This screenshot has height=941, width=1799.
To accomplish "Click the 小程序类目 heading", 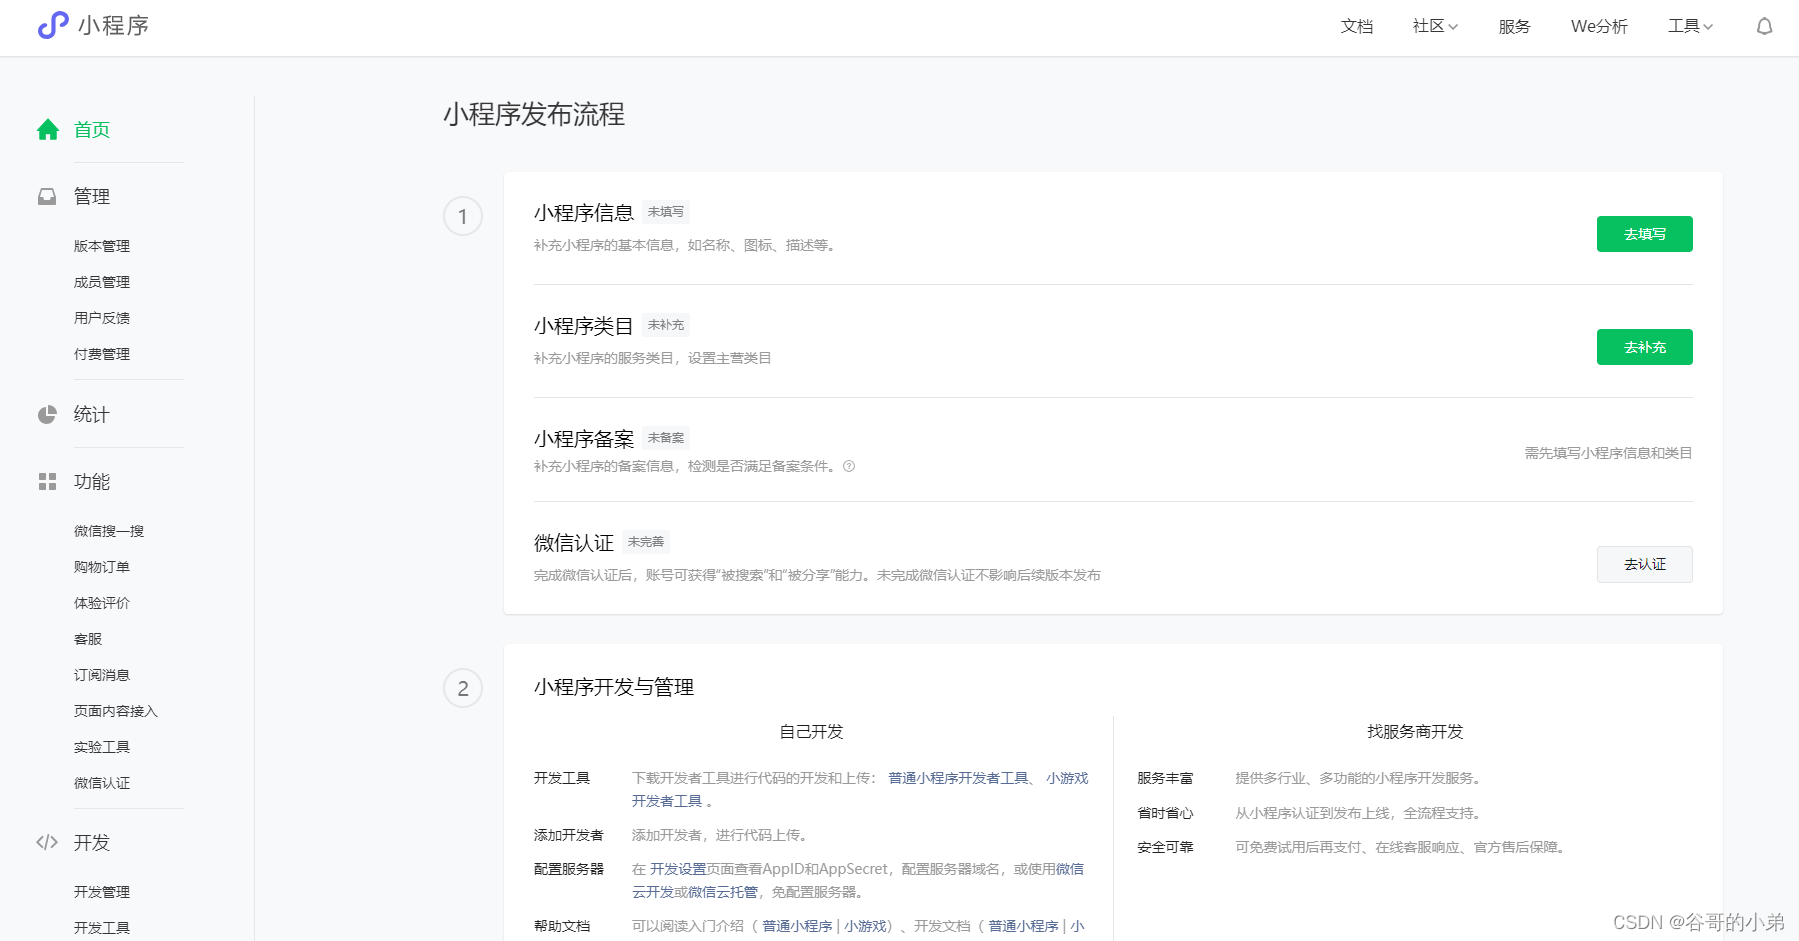I will (584, 326).
